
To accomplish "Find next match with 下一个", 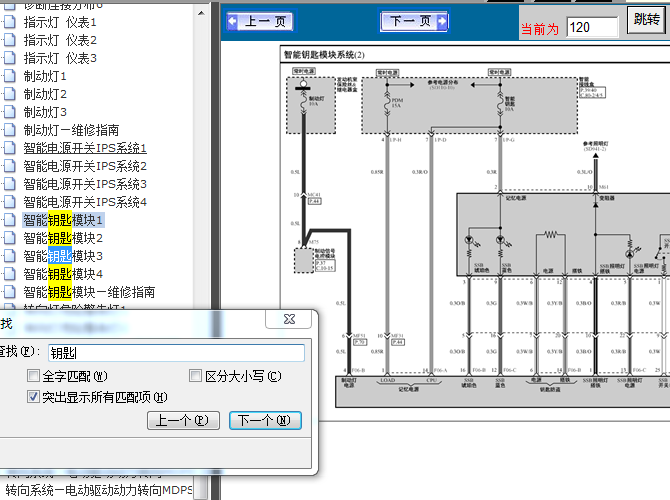I will tap(265, 421).
